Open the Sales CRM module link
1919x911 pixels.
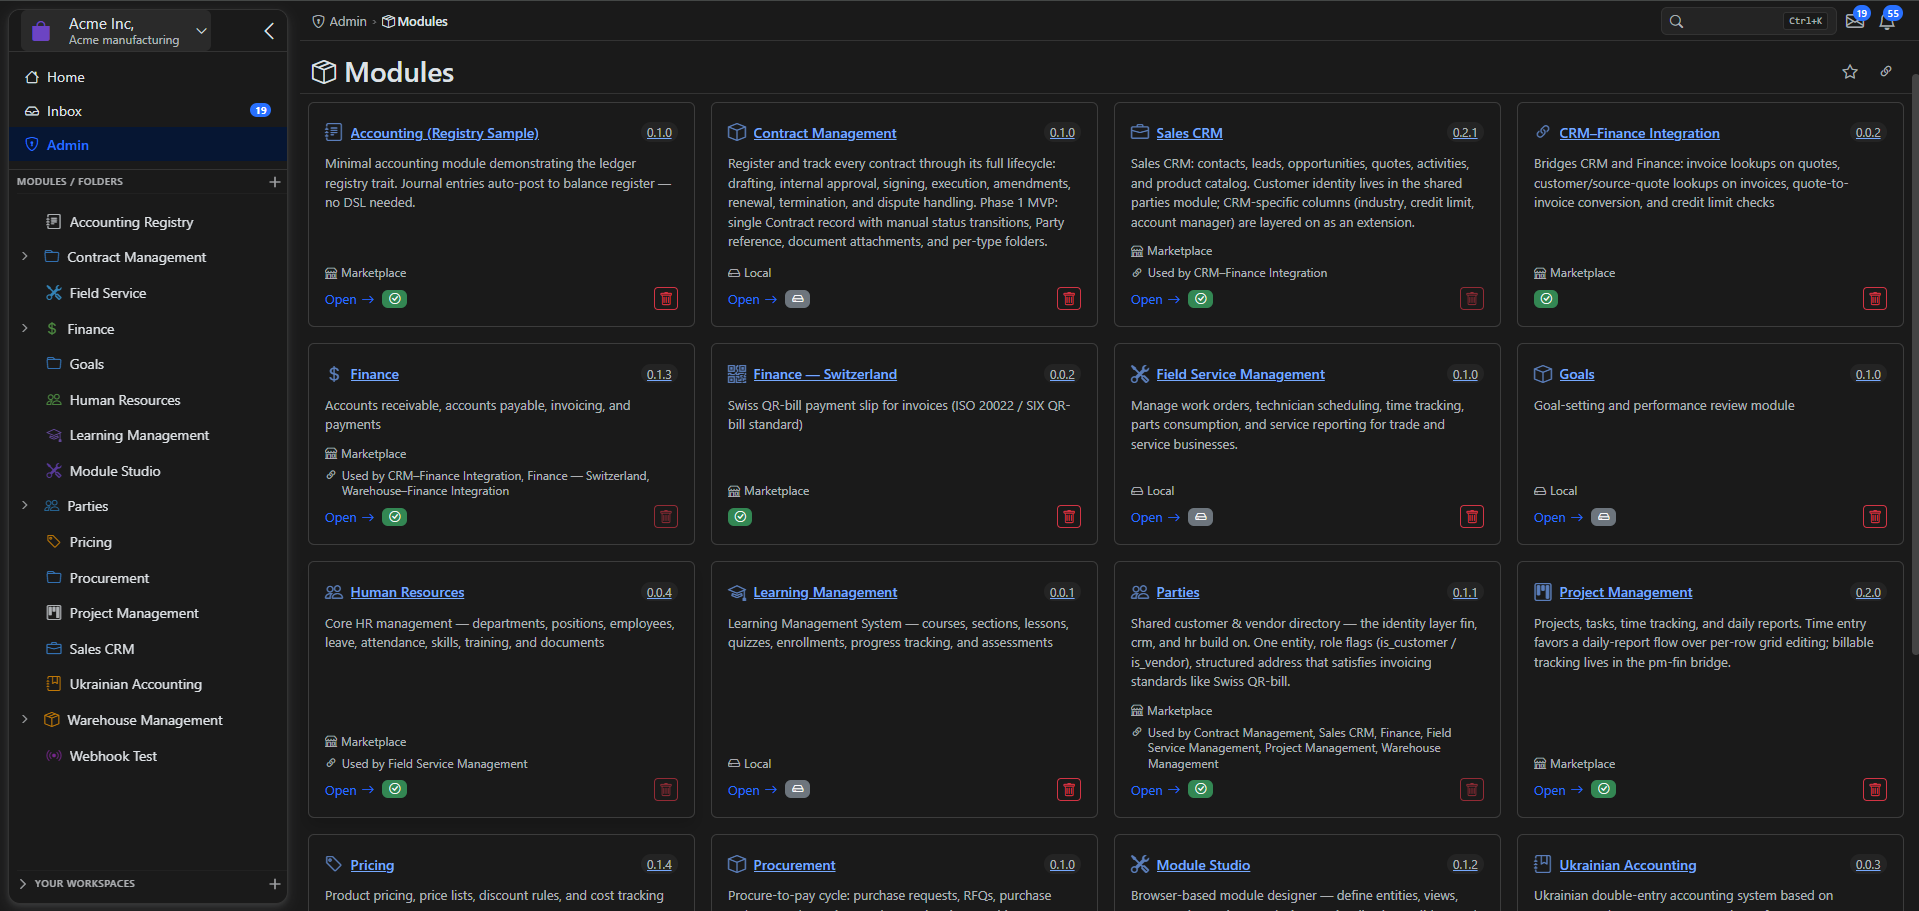1189,133
